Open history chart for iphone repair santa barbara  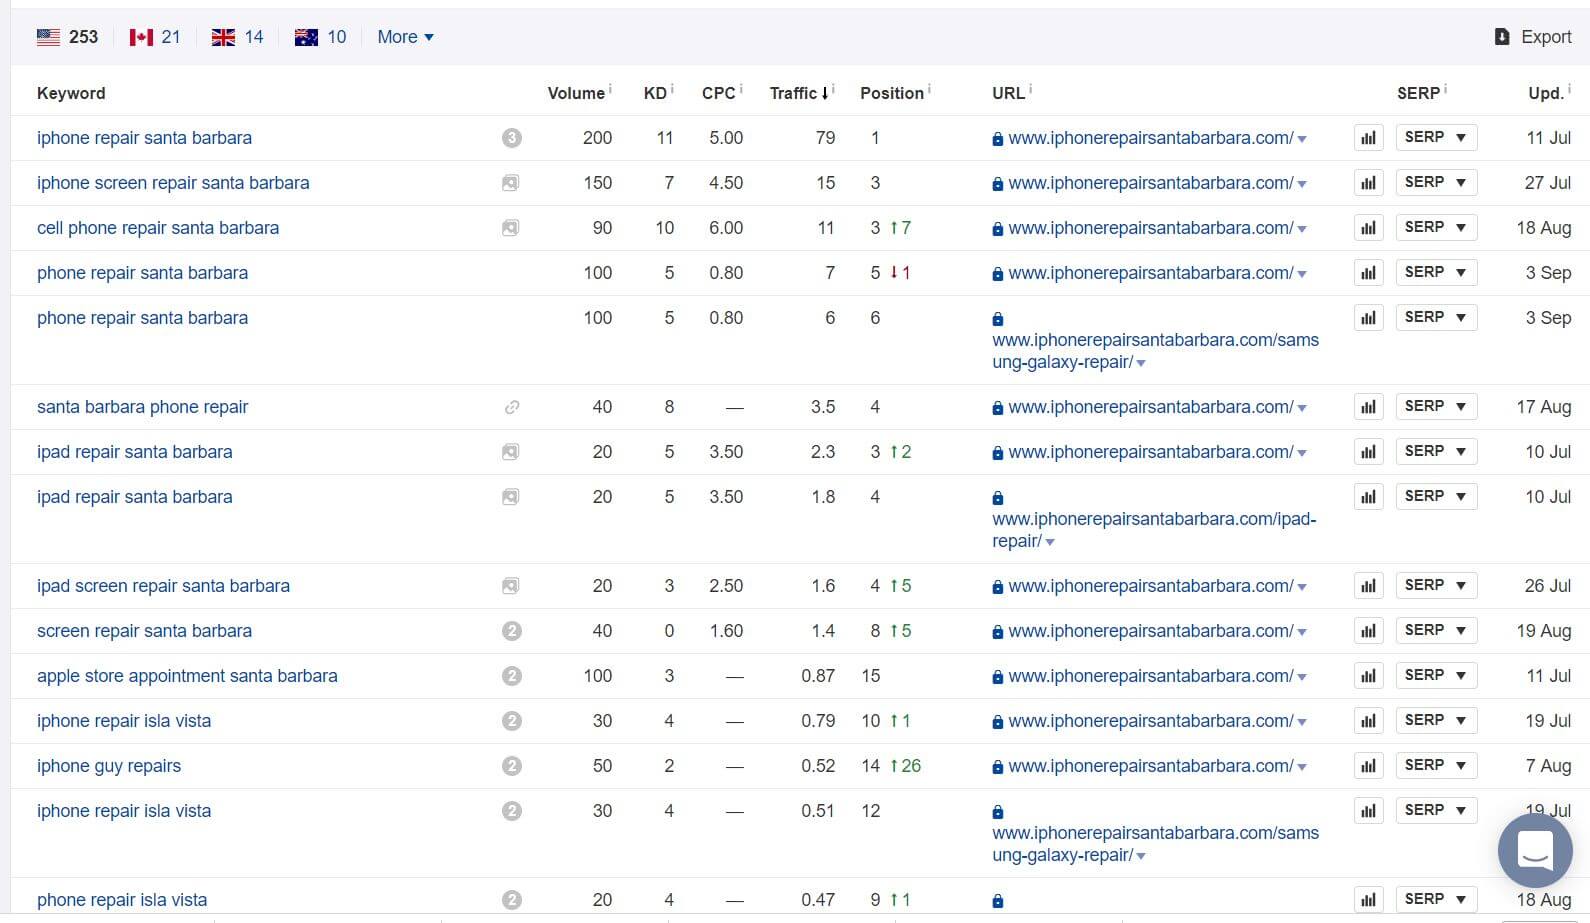[x=1368, y=138]
